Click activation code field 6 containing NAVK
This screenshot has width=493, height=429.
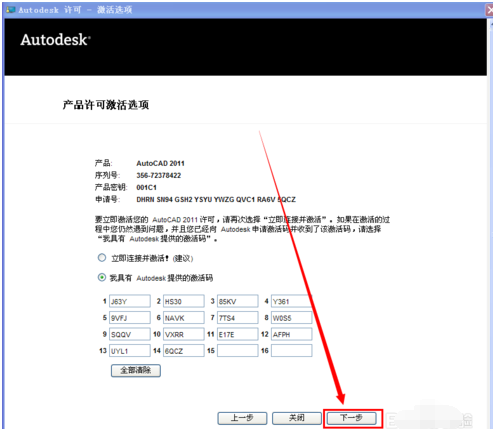point(184,318)
